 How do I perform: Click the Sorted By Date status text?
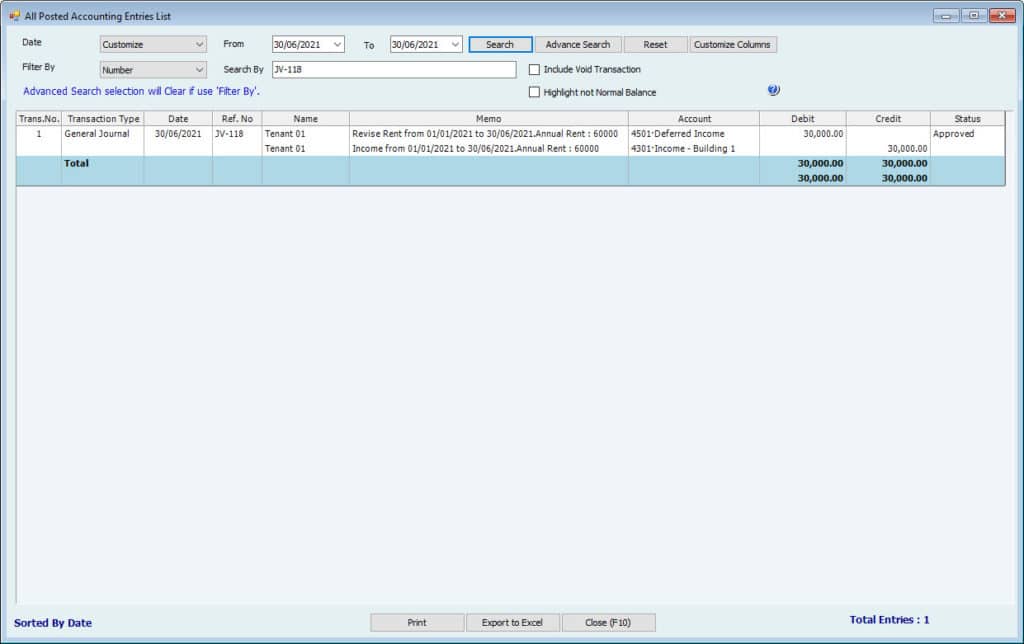click(53, 623)
